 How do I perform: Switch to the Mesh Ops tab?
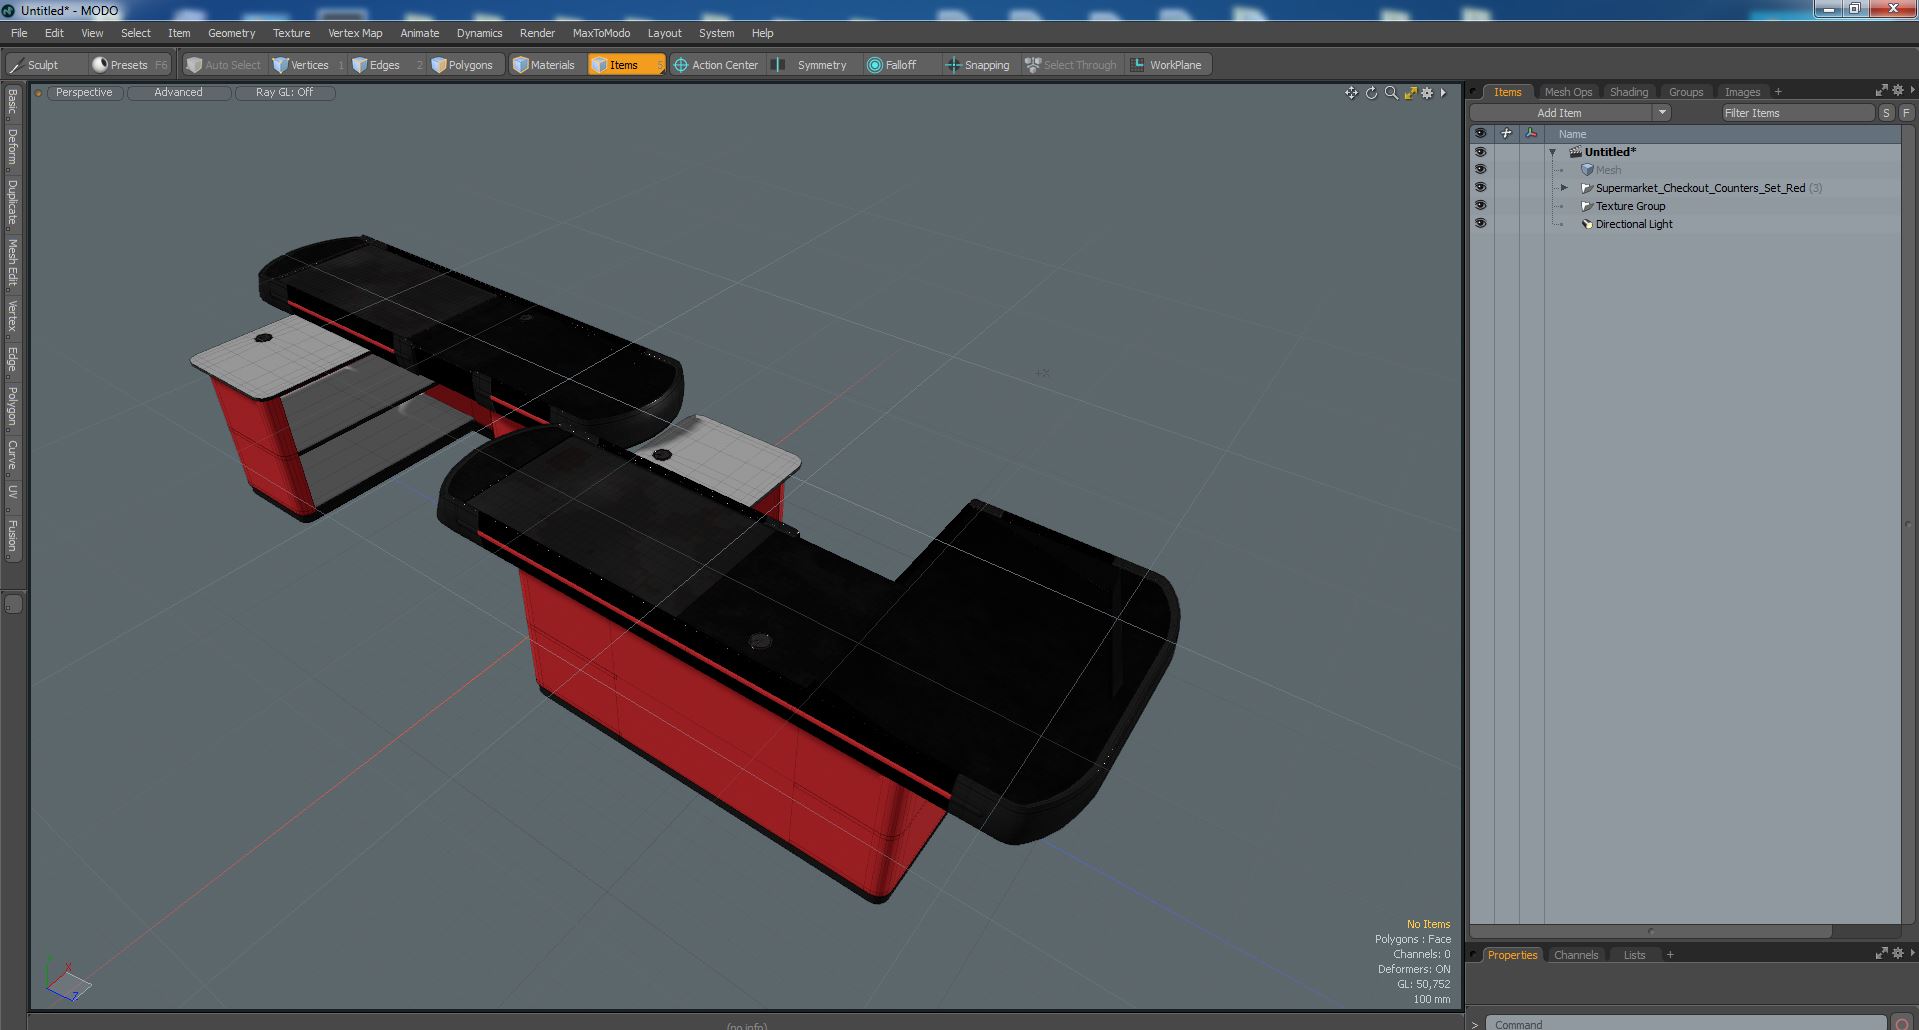click(1568, 92)
